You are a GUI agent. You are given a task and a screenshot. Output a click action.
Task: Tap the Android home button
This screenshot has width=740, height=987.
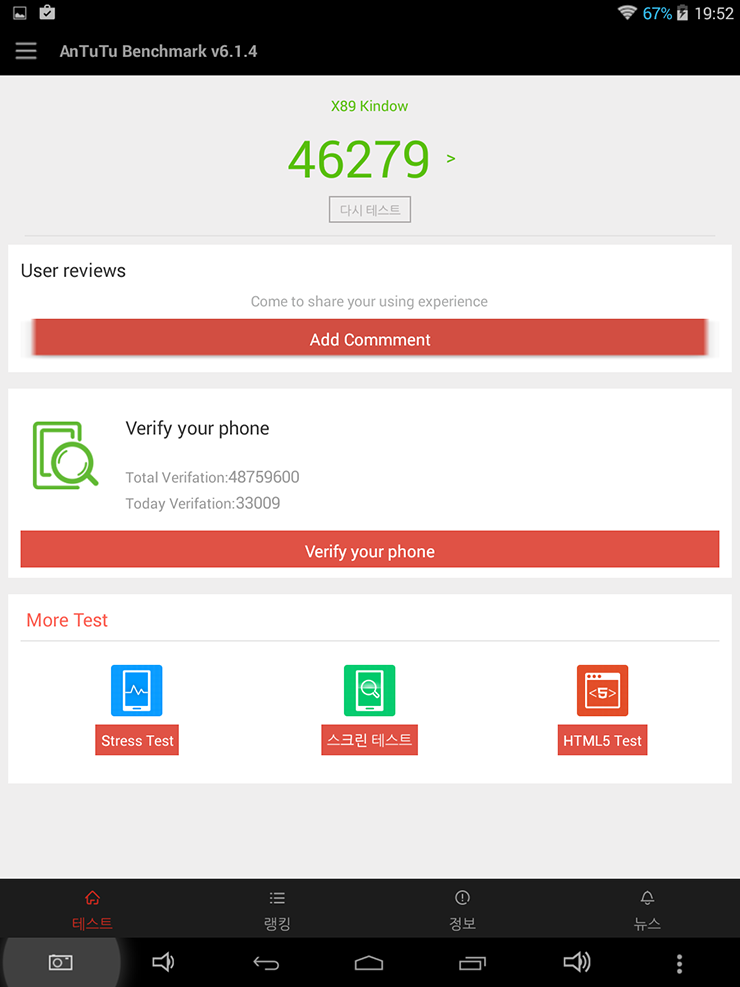click(x=369, y=962)
